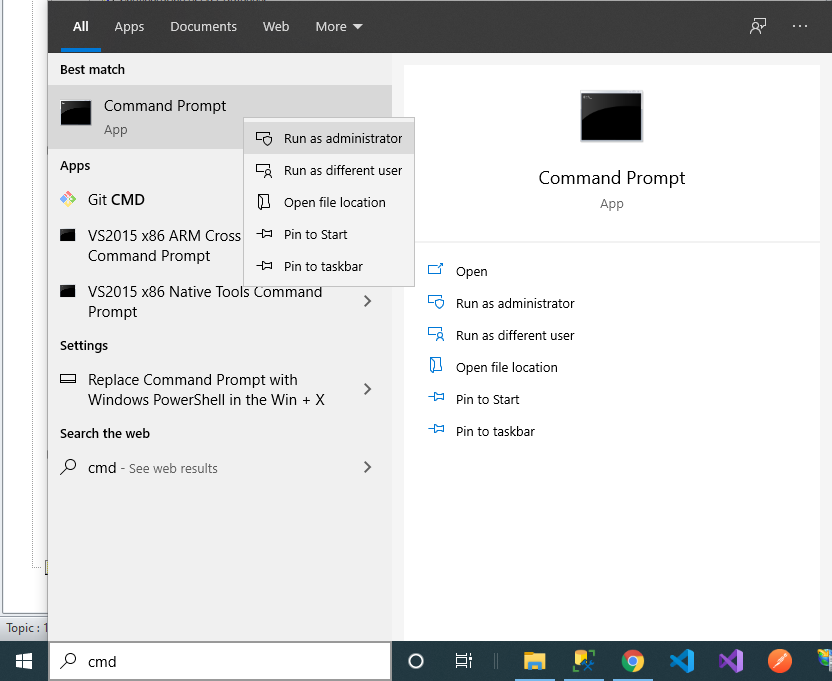The image size is (832, 681).
Task: Focus the taskbar search box containing cmd
Action: pos(220,661)
